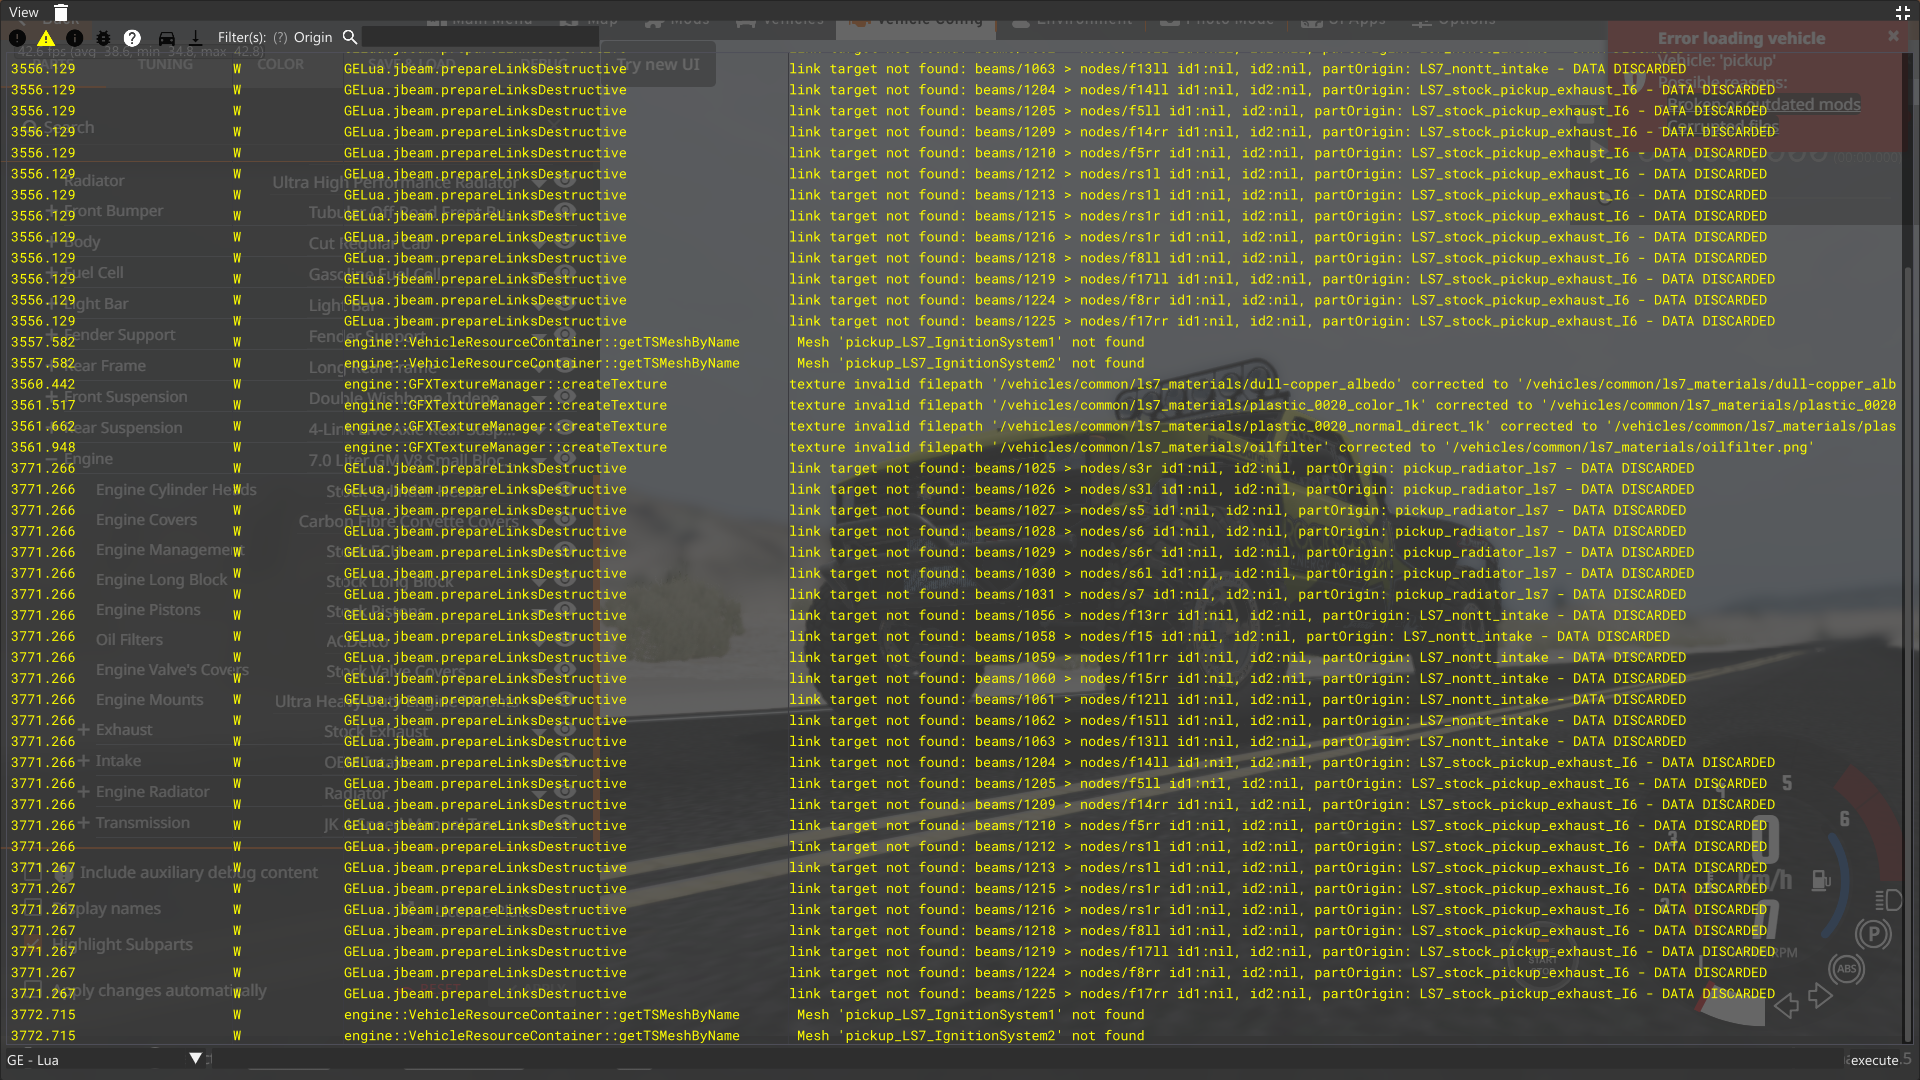Viewport: 1920px width, 1080px height.
Task: Toggle the error level filter icon
Action: pyautogui.click(x=17, y=38)
